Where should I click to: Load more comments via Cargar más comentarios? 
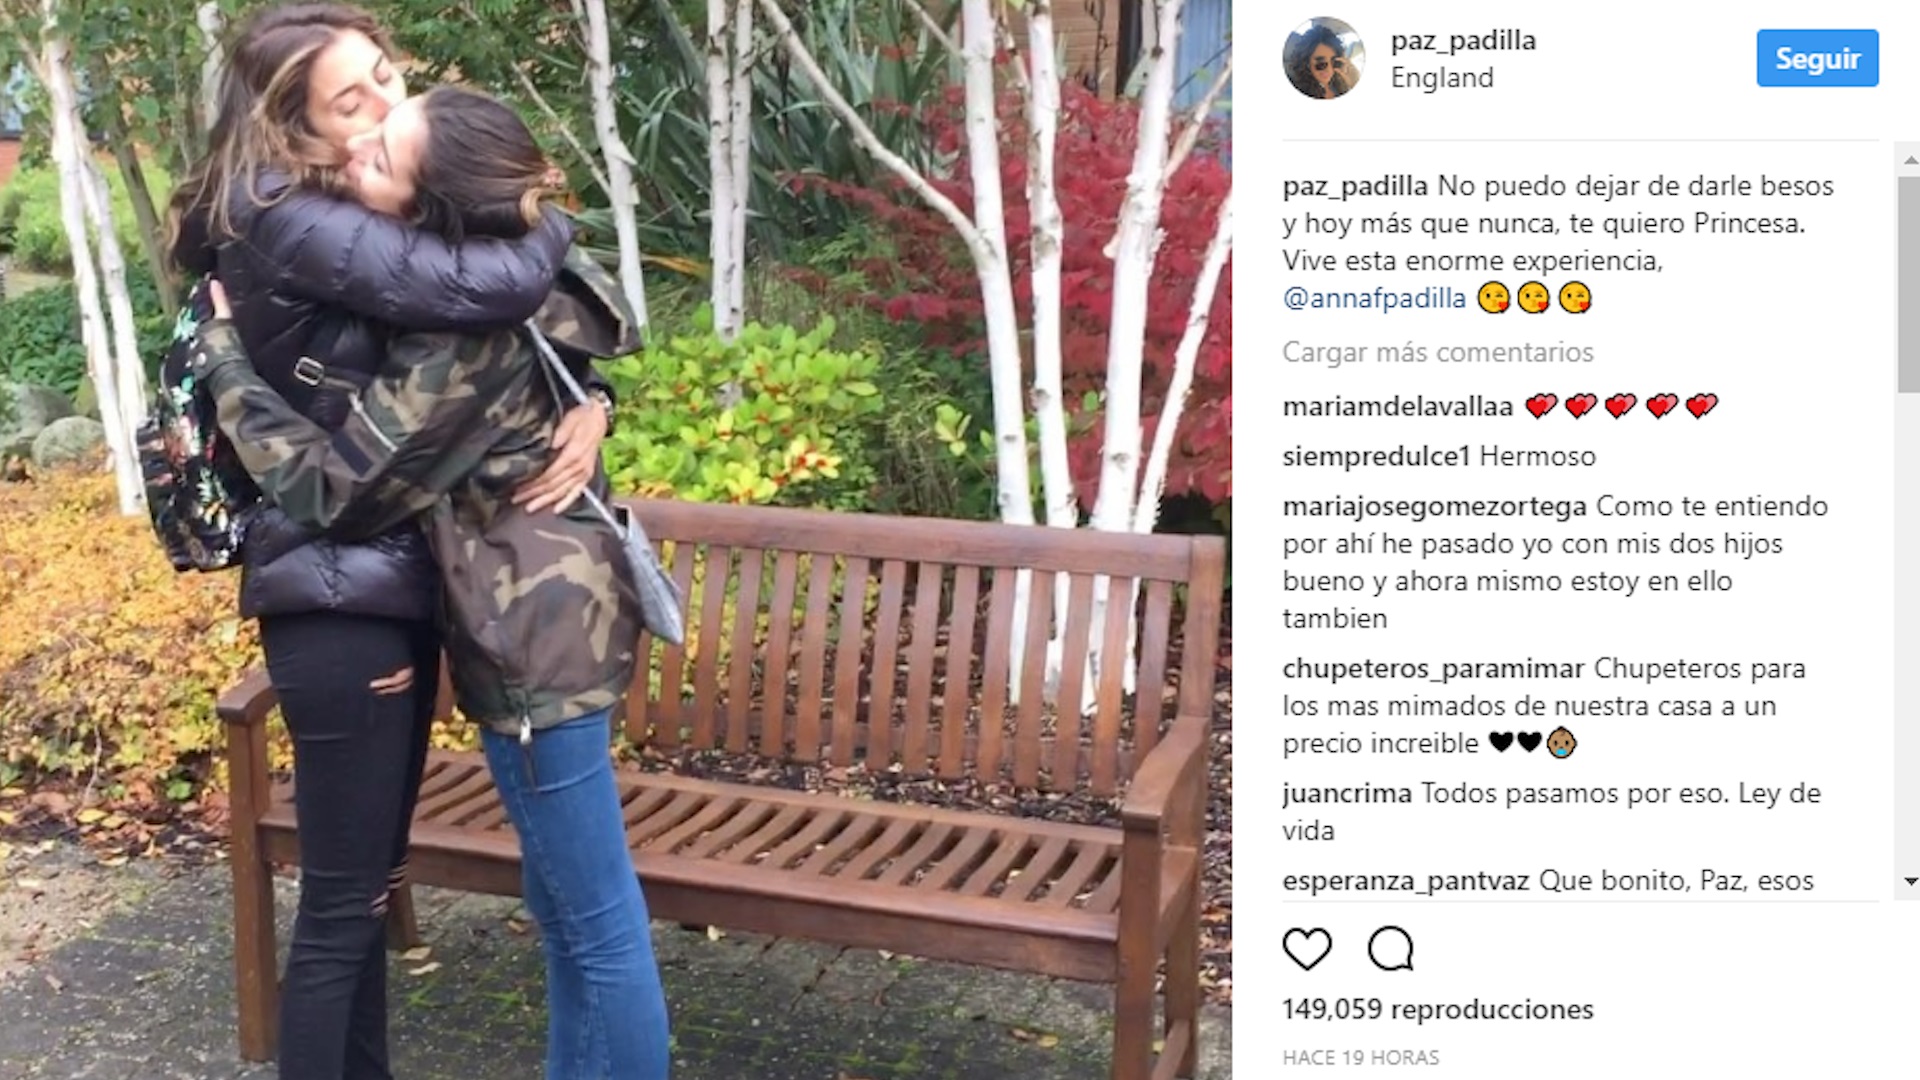pos(1437,352)
